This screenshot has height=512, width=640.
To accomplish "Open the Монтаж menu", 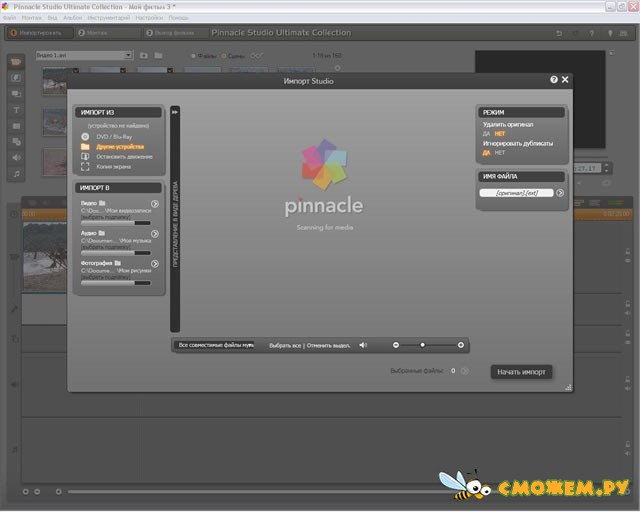I will click(31, 18).
